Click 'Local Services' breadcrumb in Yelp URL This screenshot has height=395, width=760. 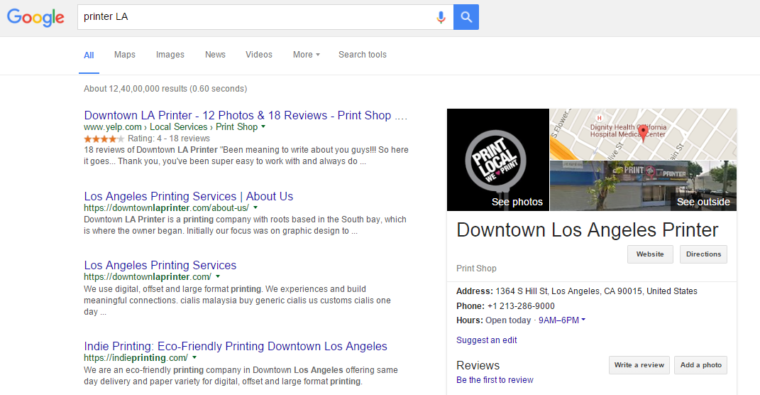(178, 127)
